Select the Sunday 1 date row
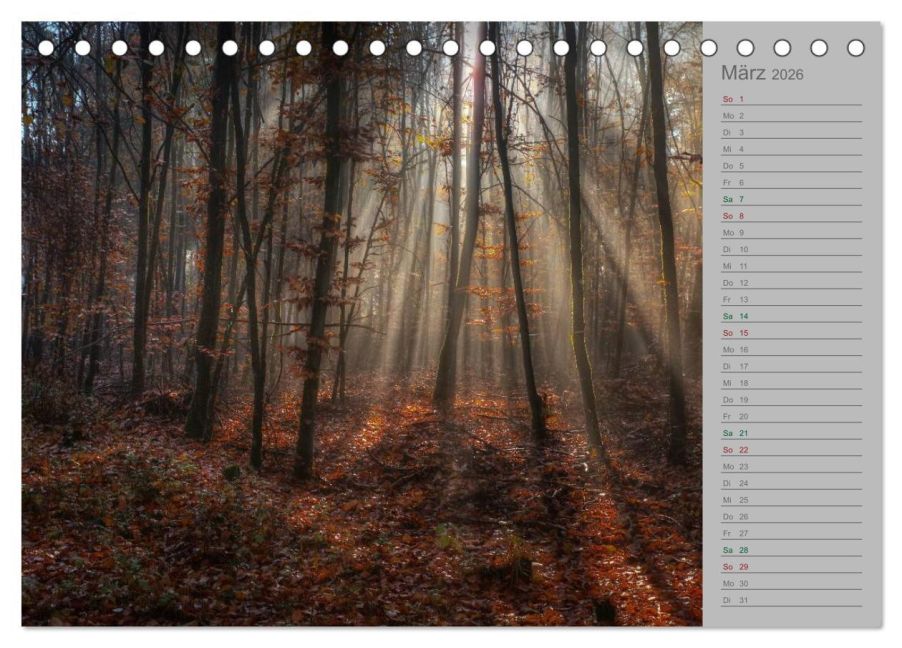The image size is (902, 648). tap(792, 99)
